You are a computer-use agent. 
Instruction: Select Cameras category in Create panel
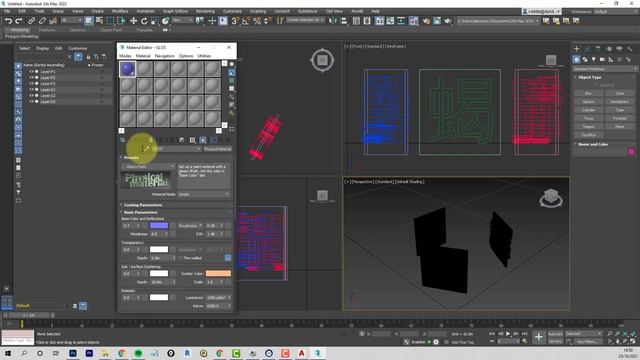click(602, 60)
